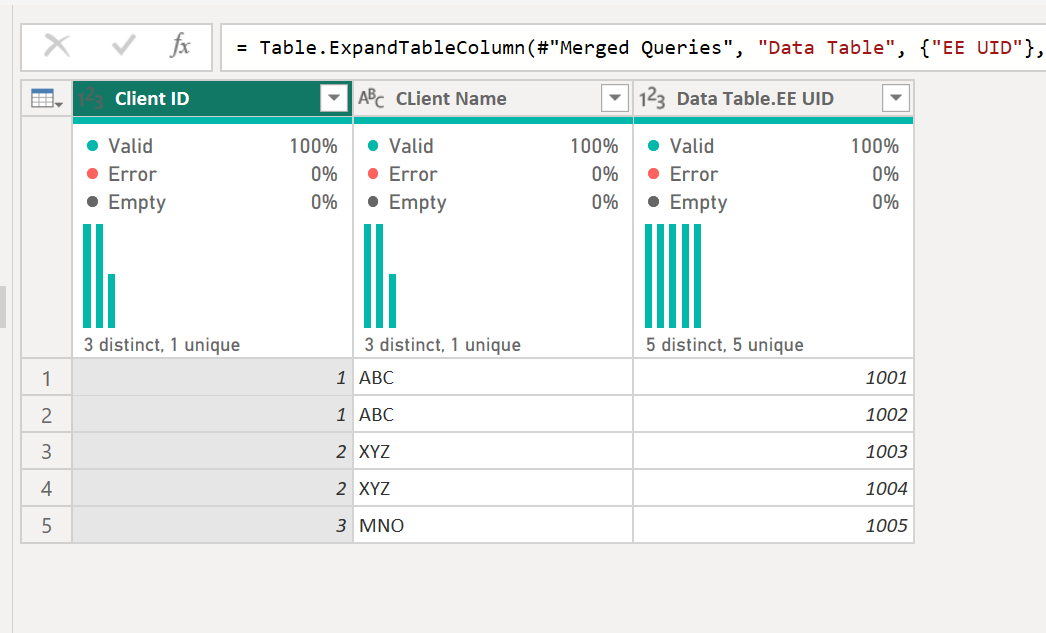Click into the formula bar text
The image size is (1046, 633).
point(633,47)
